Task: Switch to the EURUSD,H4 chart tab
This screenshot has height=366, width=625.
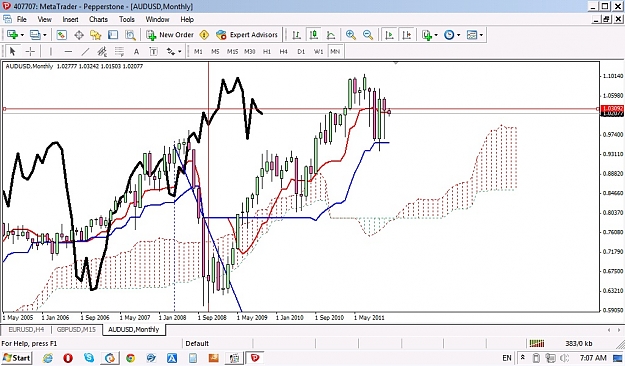Action: (26, 329)
